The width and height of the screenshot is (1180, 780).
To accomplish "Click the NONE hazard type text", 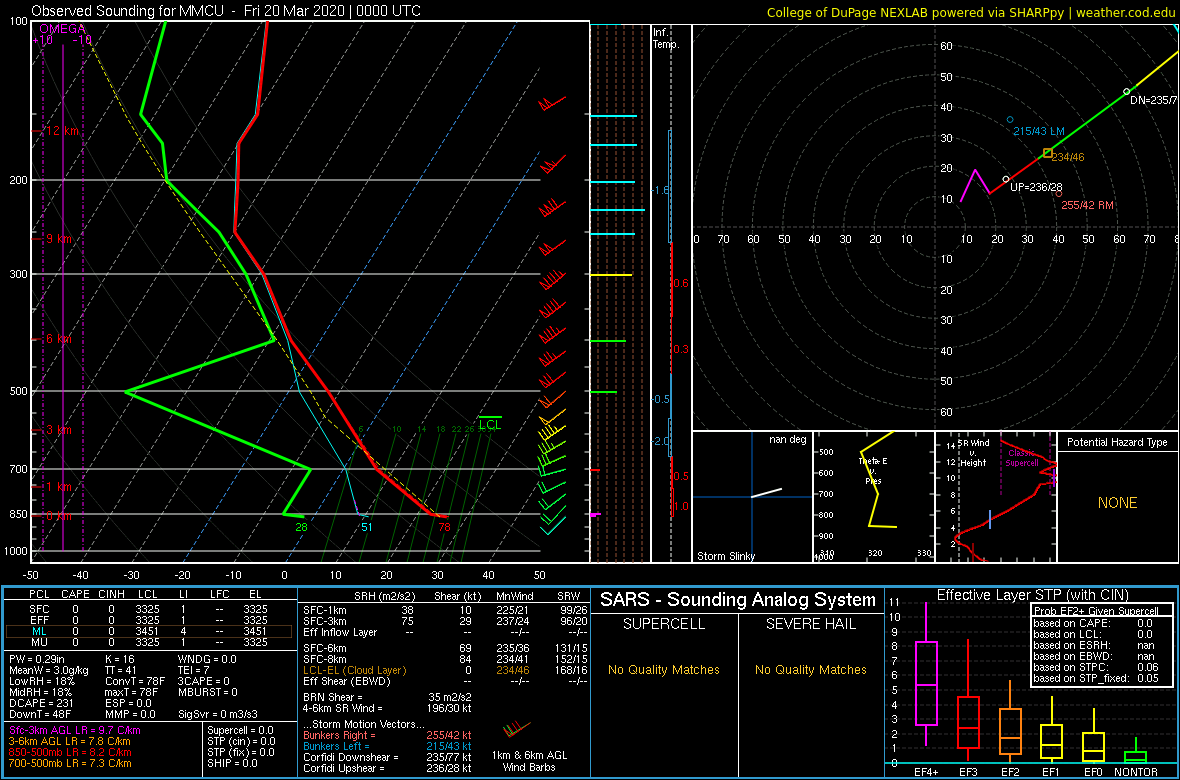I will point(1118,503).
